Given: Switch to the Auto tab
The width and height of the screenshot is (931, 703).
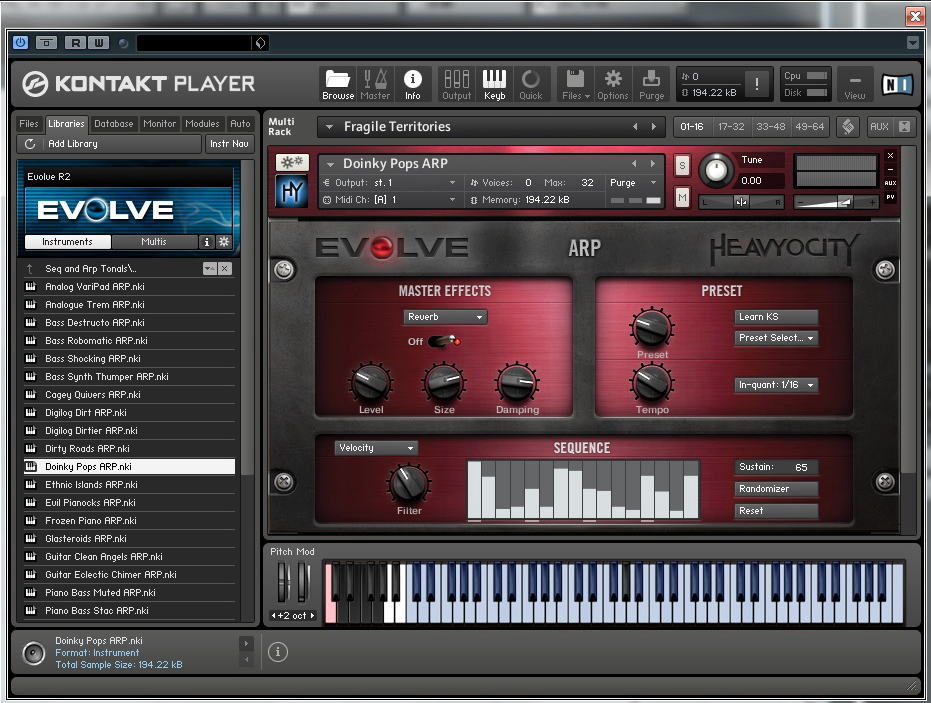Looking at the screenshot, I should click(240, 124).
